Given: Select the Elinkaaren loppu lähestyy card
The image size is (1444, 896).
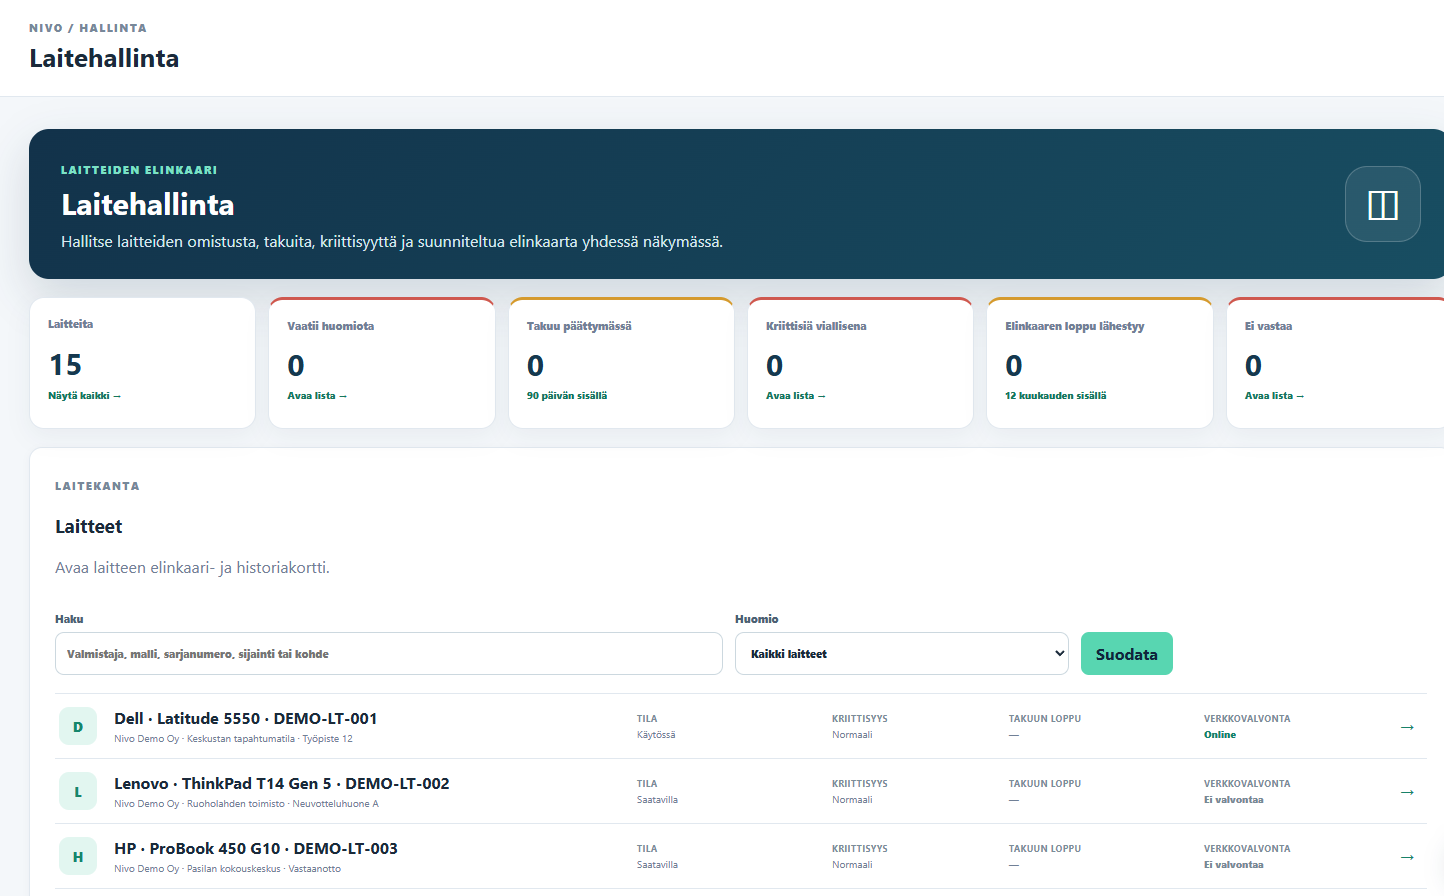Looking at the screenshot, I should 1099,363.
